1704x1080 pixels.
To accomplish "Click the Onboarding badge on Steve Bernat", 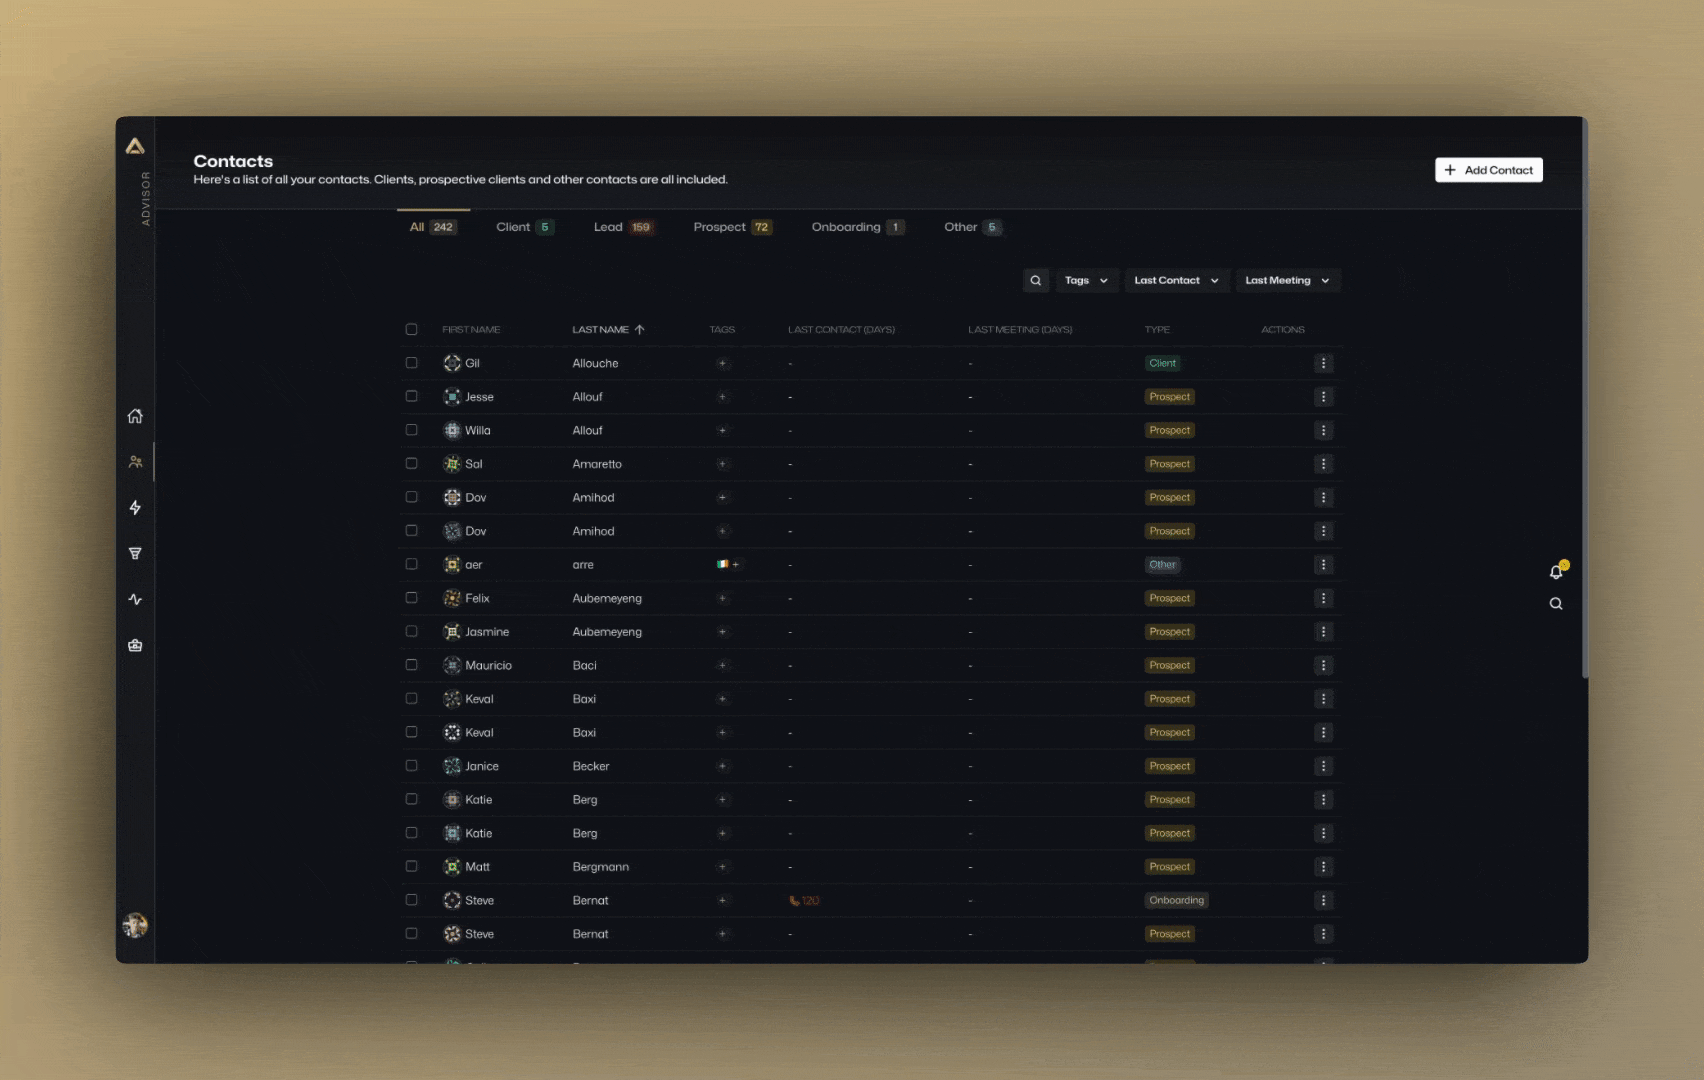I will point(1176,901).
